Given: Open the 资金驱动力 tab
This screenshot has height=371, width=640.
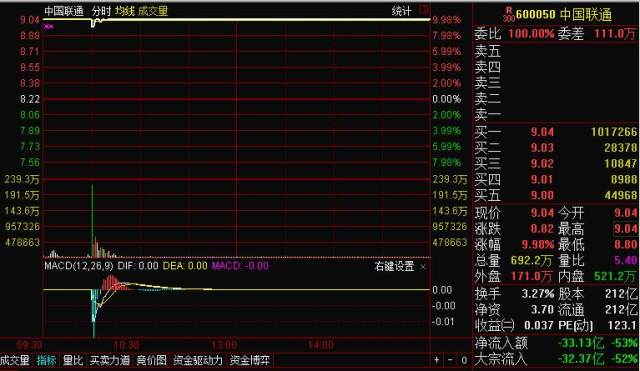Looking at the screenshot, I should pyautogui.click(x=198, y=360).
